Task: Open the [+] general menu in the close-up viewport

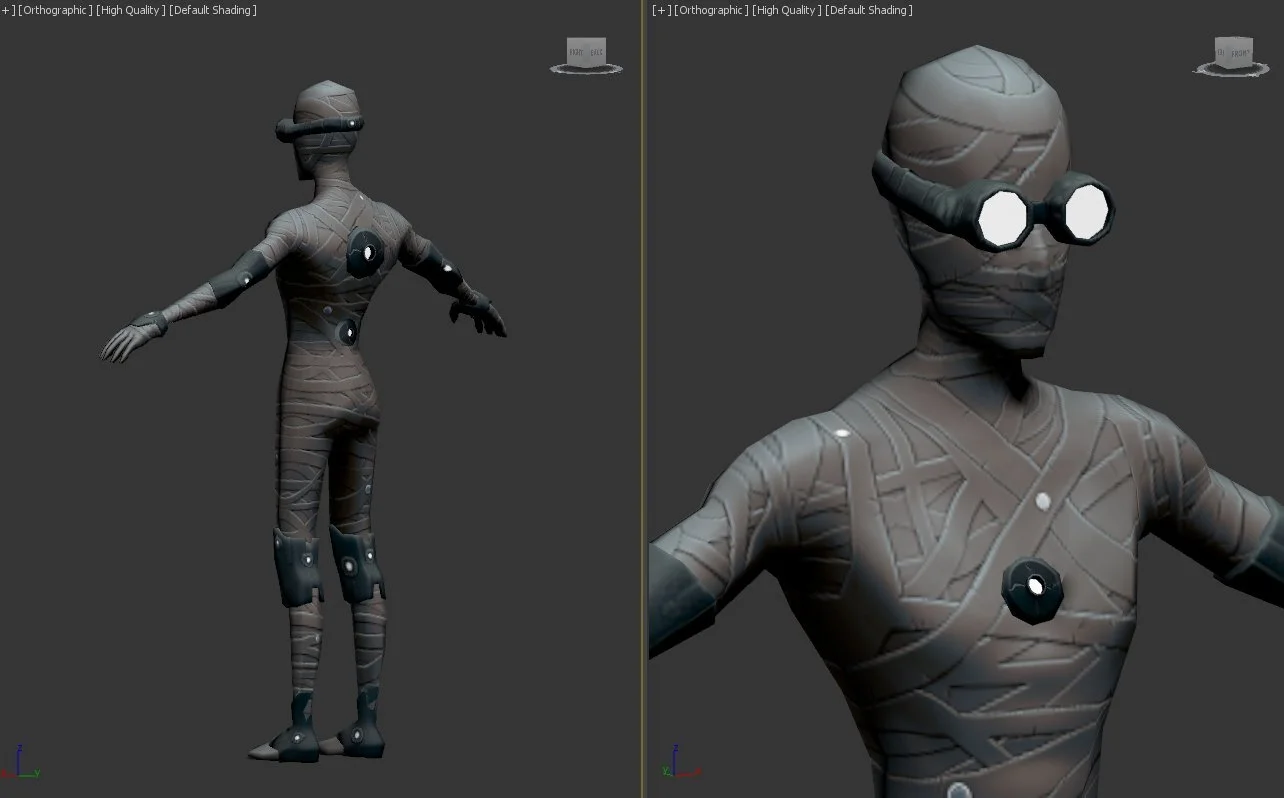Action: coord(661,10)
